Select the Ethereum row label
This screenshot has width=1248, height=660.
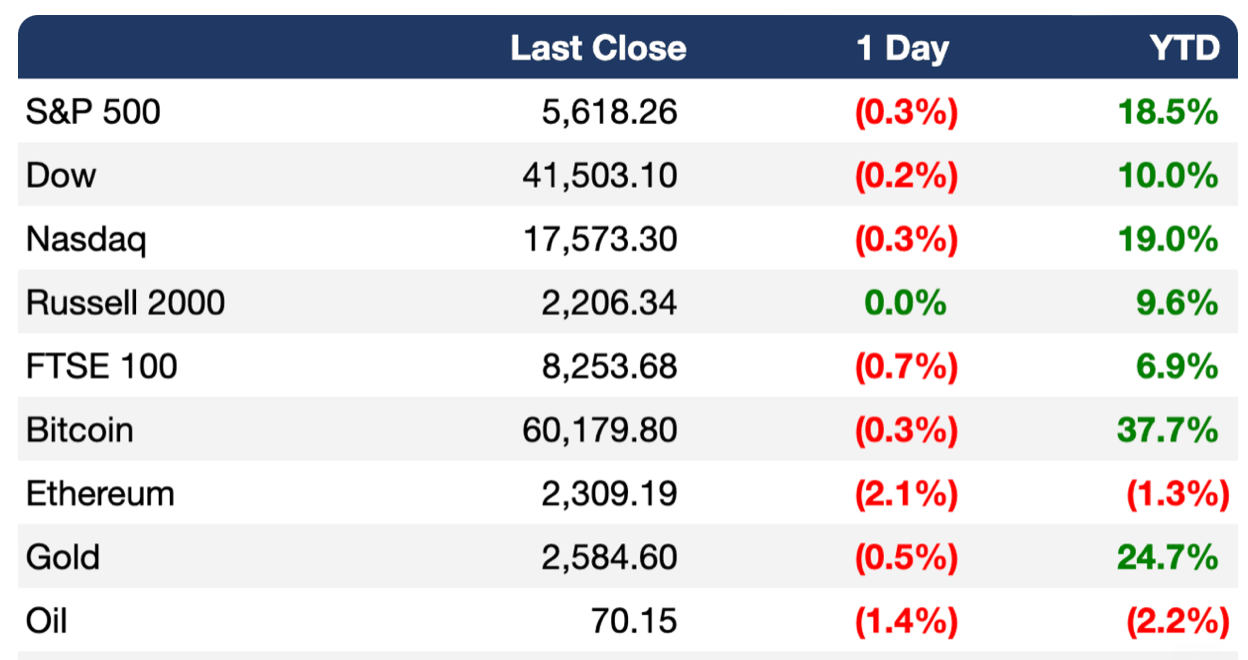pyautogui.click(x=100, y=494)
